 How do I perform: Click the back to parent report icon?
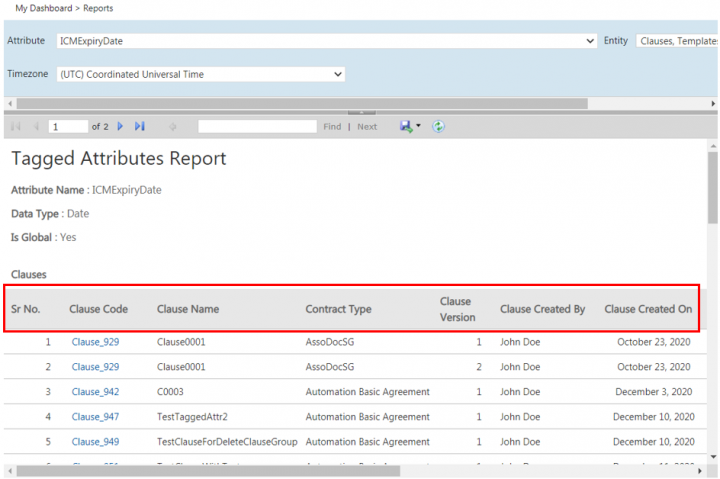173,127
